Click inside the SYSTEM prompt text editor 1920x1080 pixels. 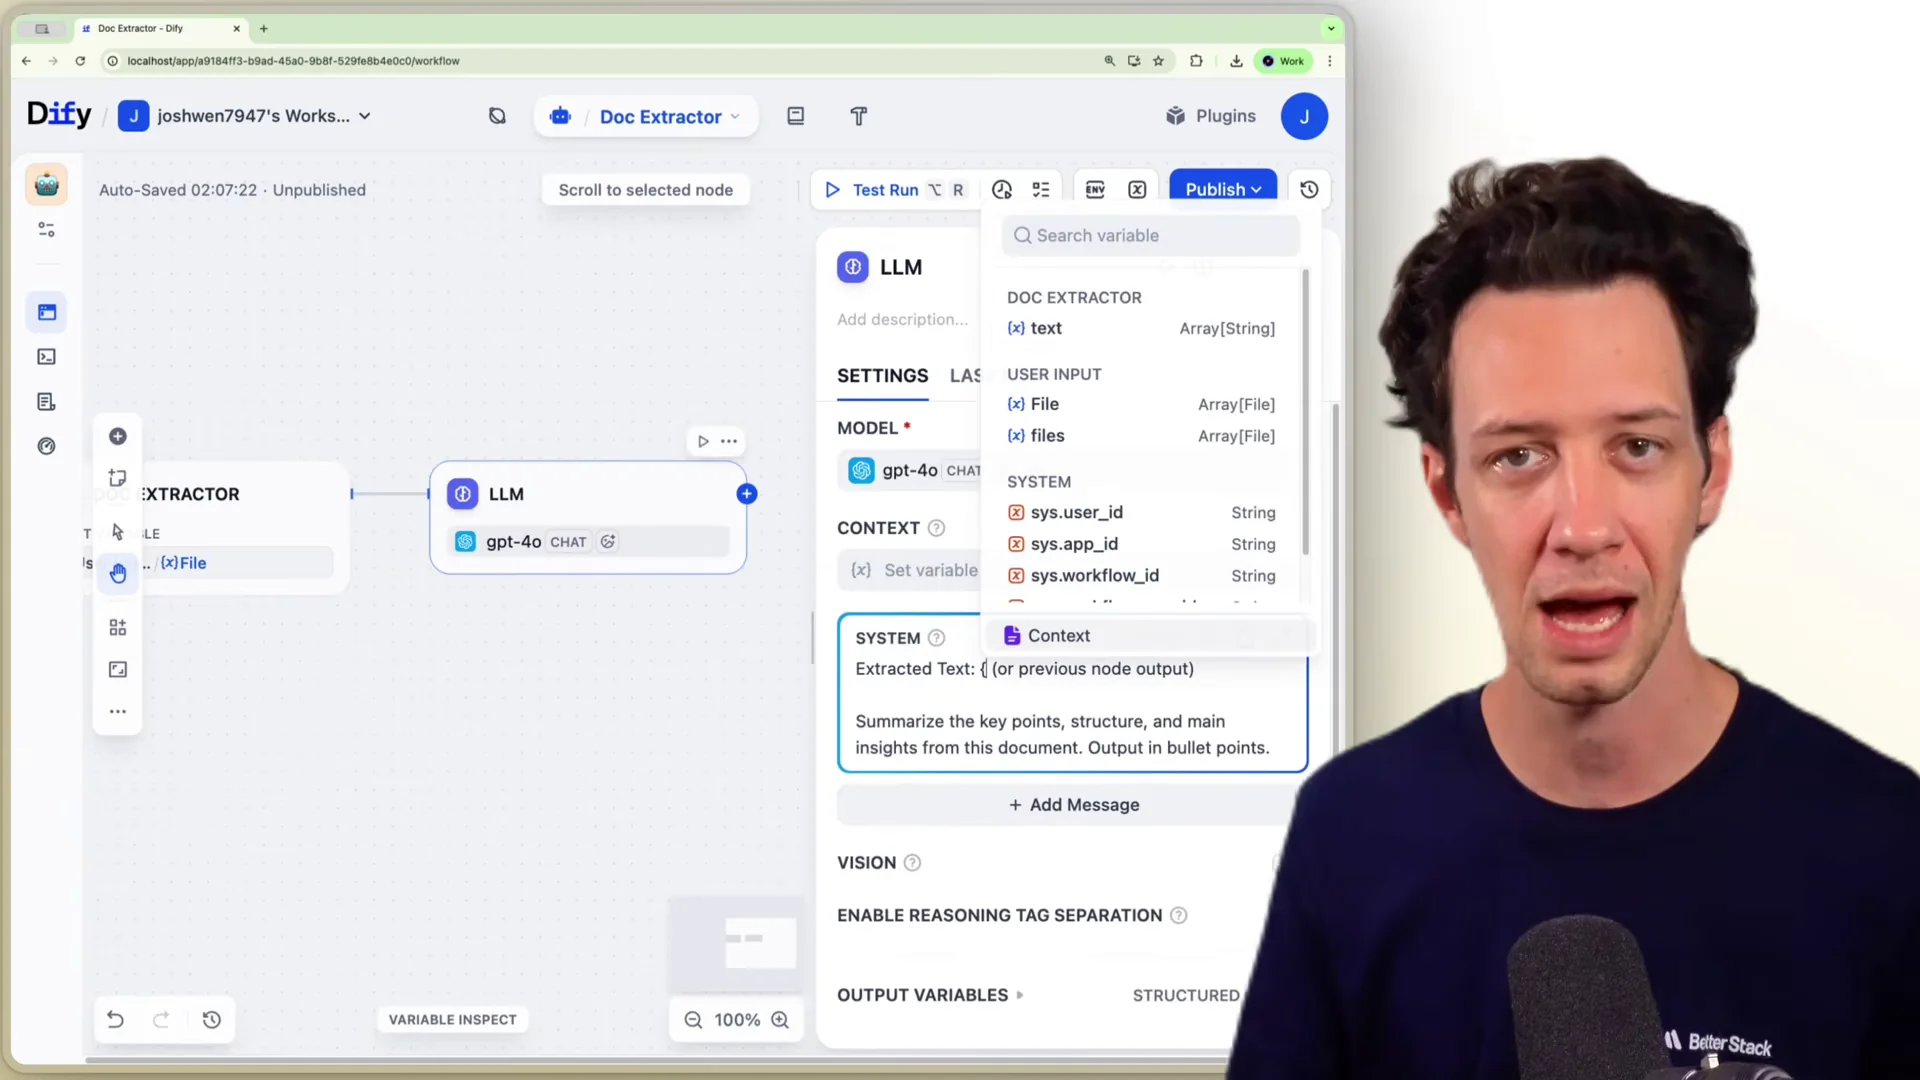[1072, 709]
